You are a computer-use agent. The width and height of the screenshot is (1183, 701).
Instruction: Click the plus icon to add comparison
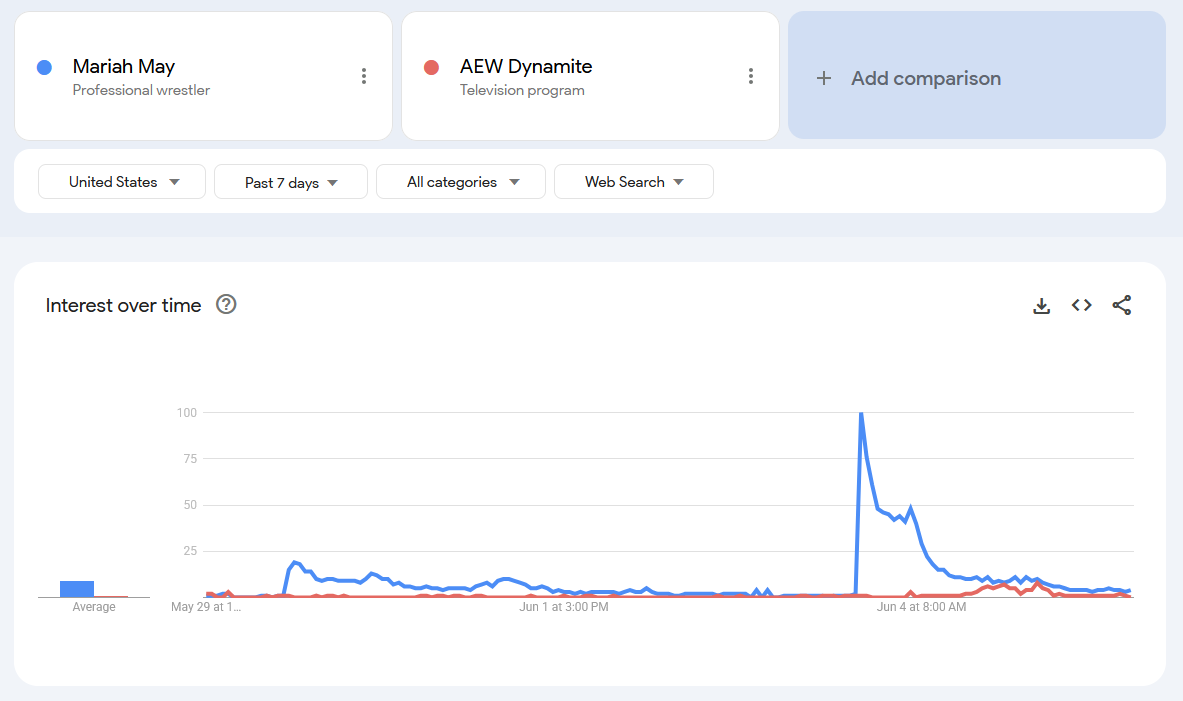[x=824, y=78]
